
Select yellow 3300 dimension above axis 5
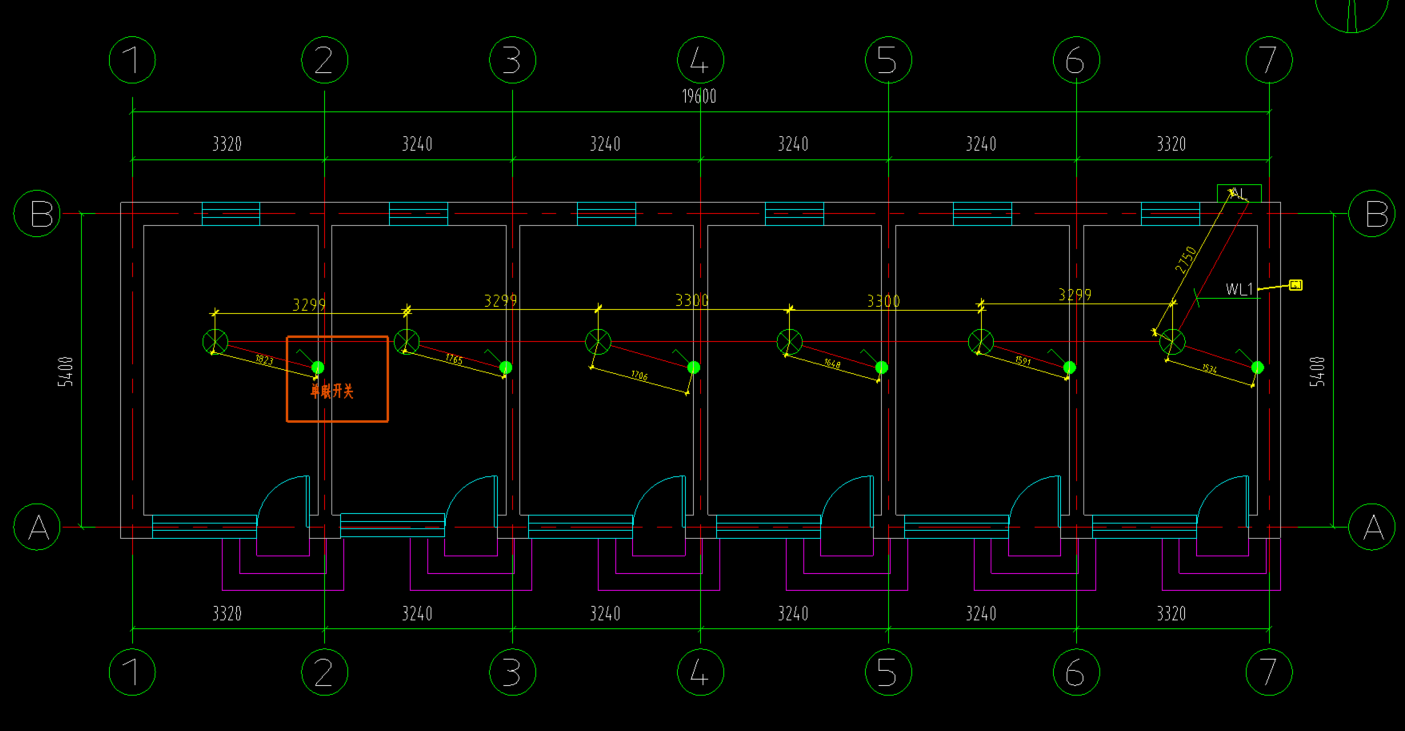point(883,300)
